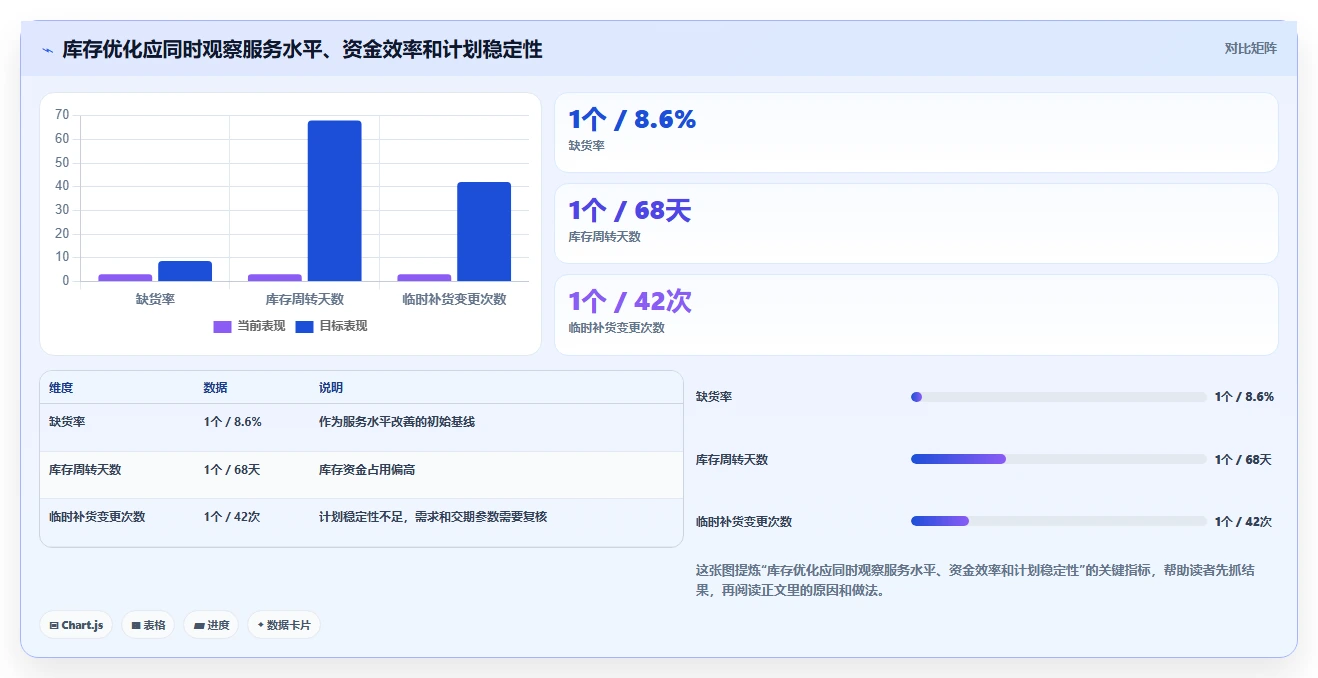1318x678 pixels.
Task: Select 缺货率 in the table row
Action: (x=67, y=422)
